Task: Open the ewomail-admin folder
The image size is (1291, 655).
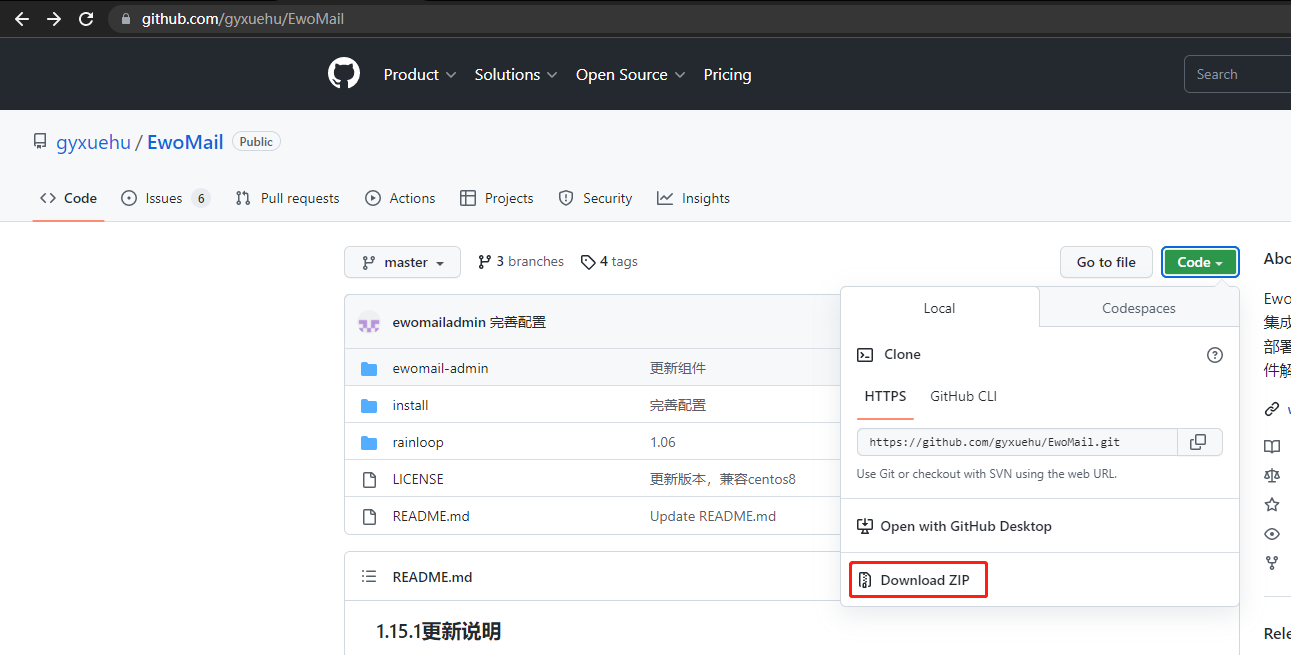Action: click(441, 369)
